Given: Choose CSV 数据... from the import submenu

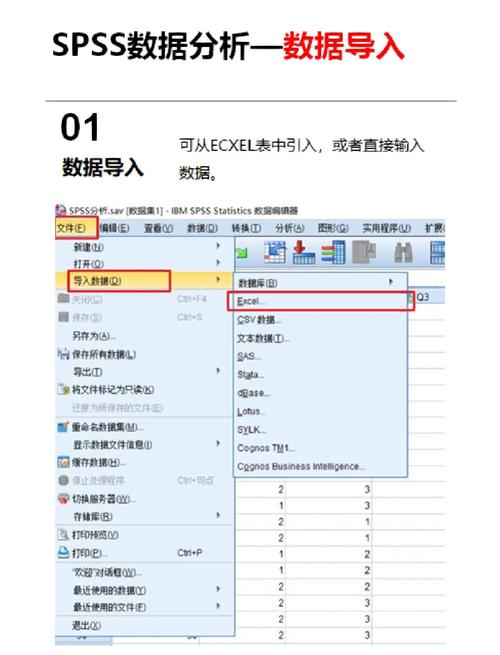Looking at the screenshot, I should 320,320.
